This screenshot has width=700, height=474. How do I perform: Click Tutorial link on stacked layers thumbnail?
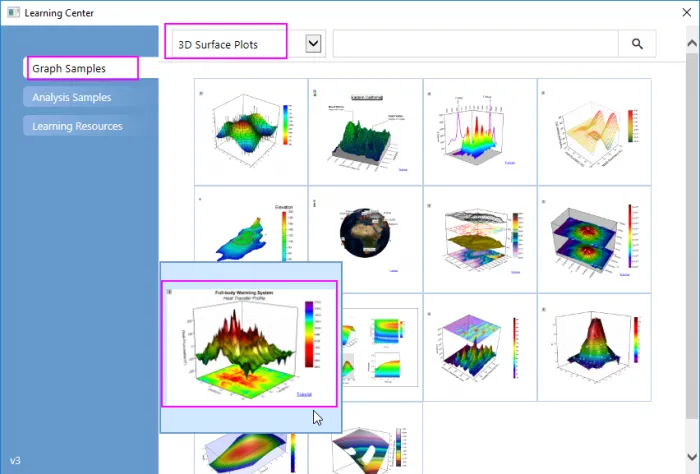[515, 272]
